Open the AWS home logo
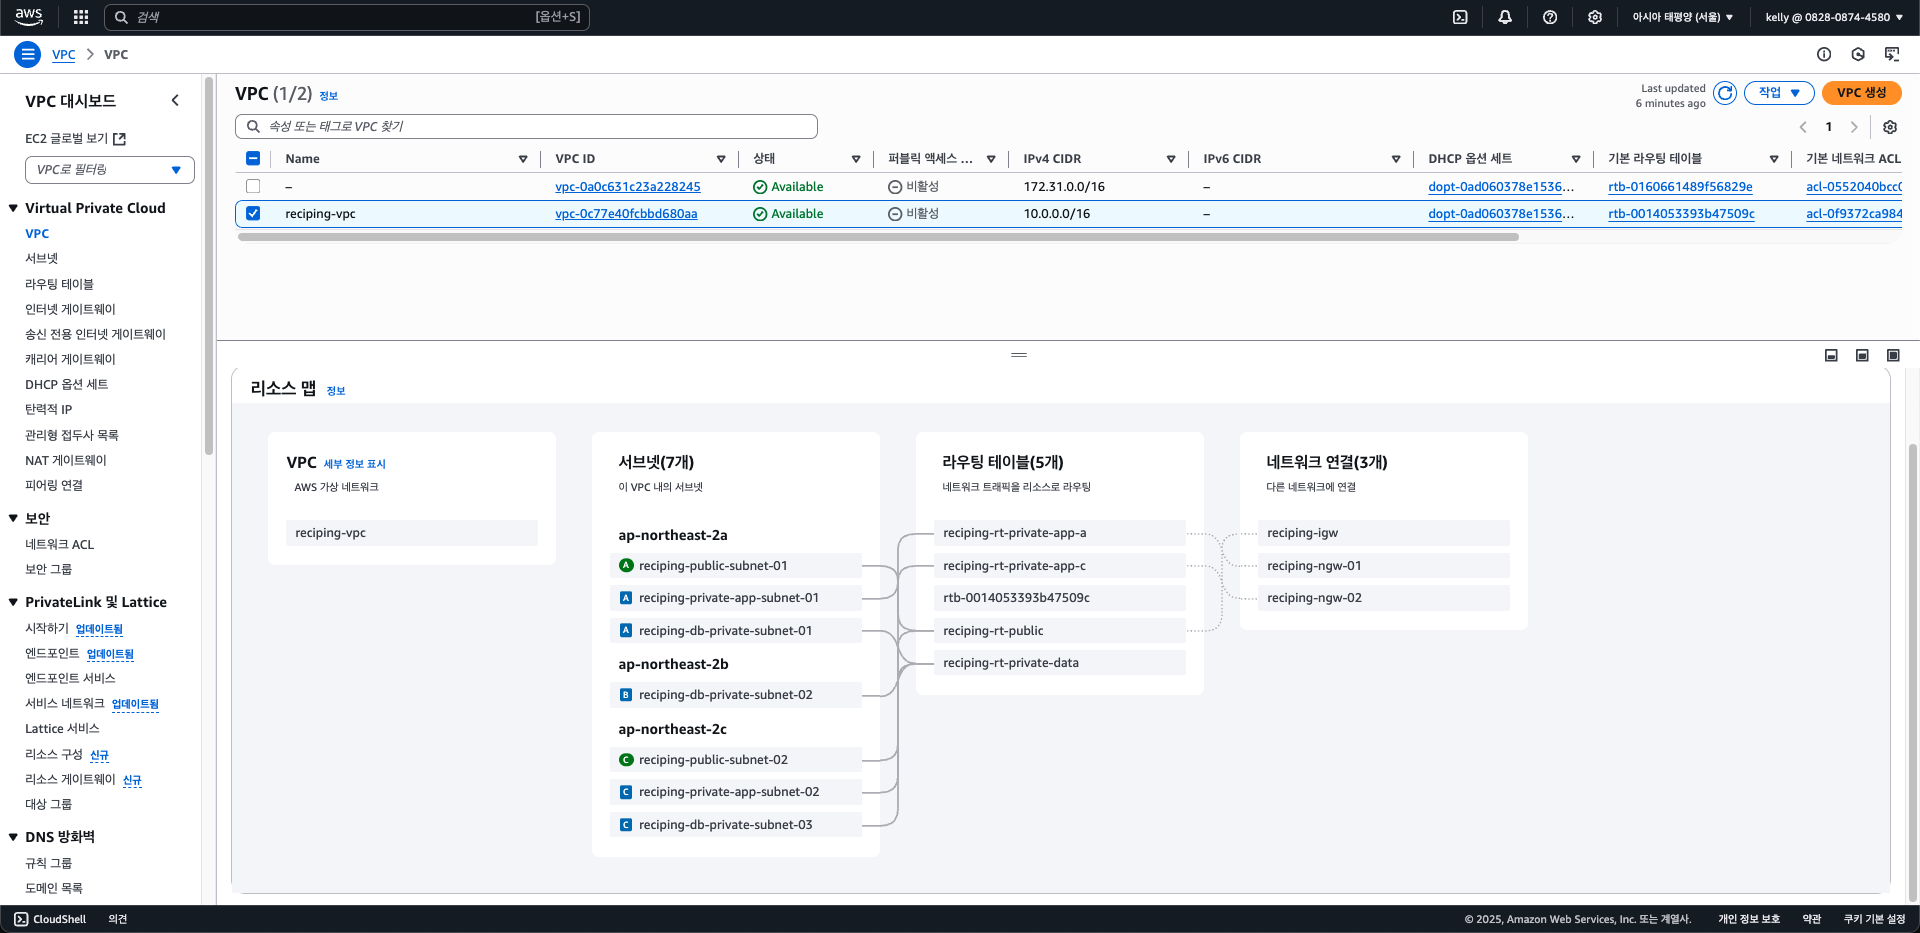The height and width of the screenshot is (933, 1920). coord(29,16)
